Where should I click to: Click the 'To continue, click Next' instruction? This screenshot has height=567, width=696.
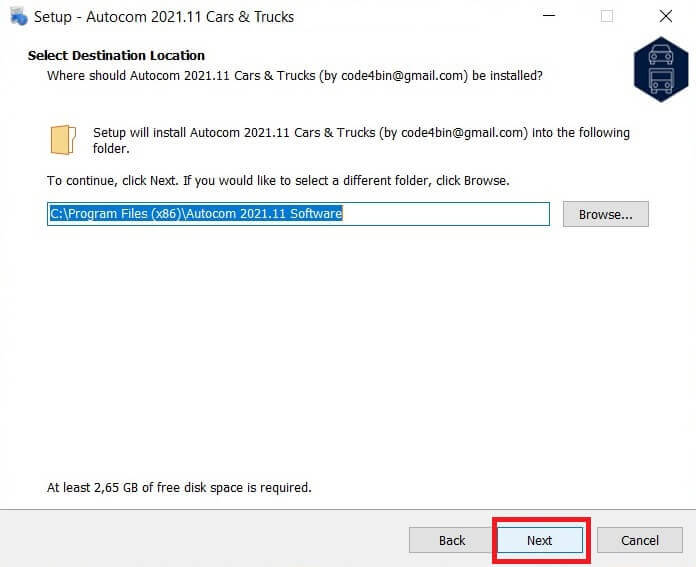click(278, 181)
